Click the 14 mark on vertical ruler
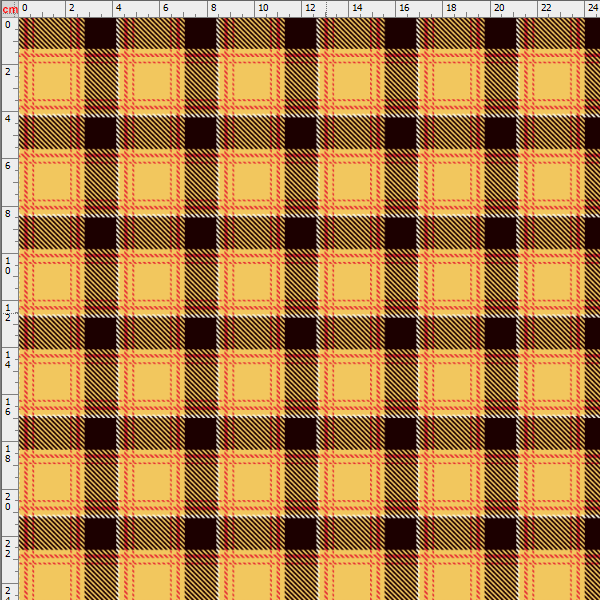The height and width of the screenshot is (600, 600). pos(8,360)
